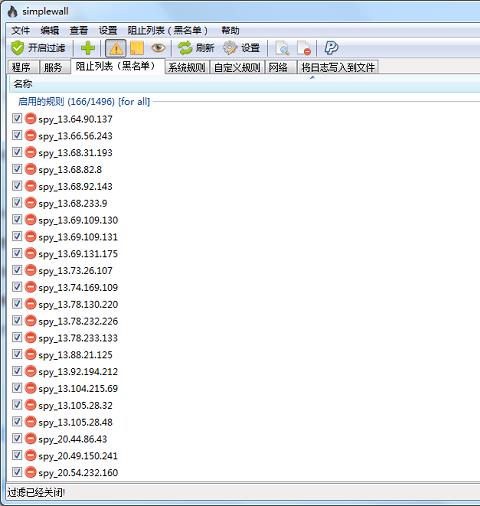
Task: Click the red block icon of spy_13.68.92.143
Action: click(x=30, y=186)
